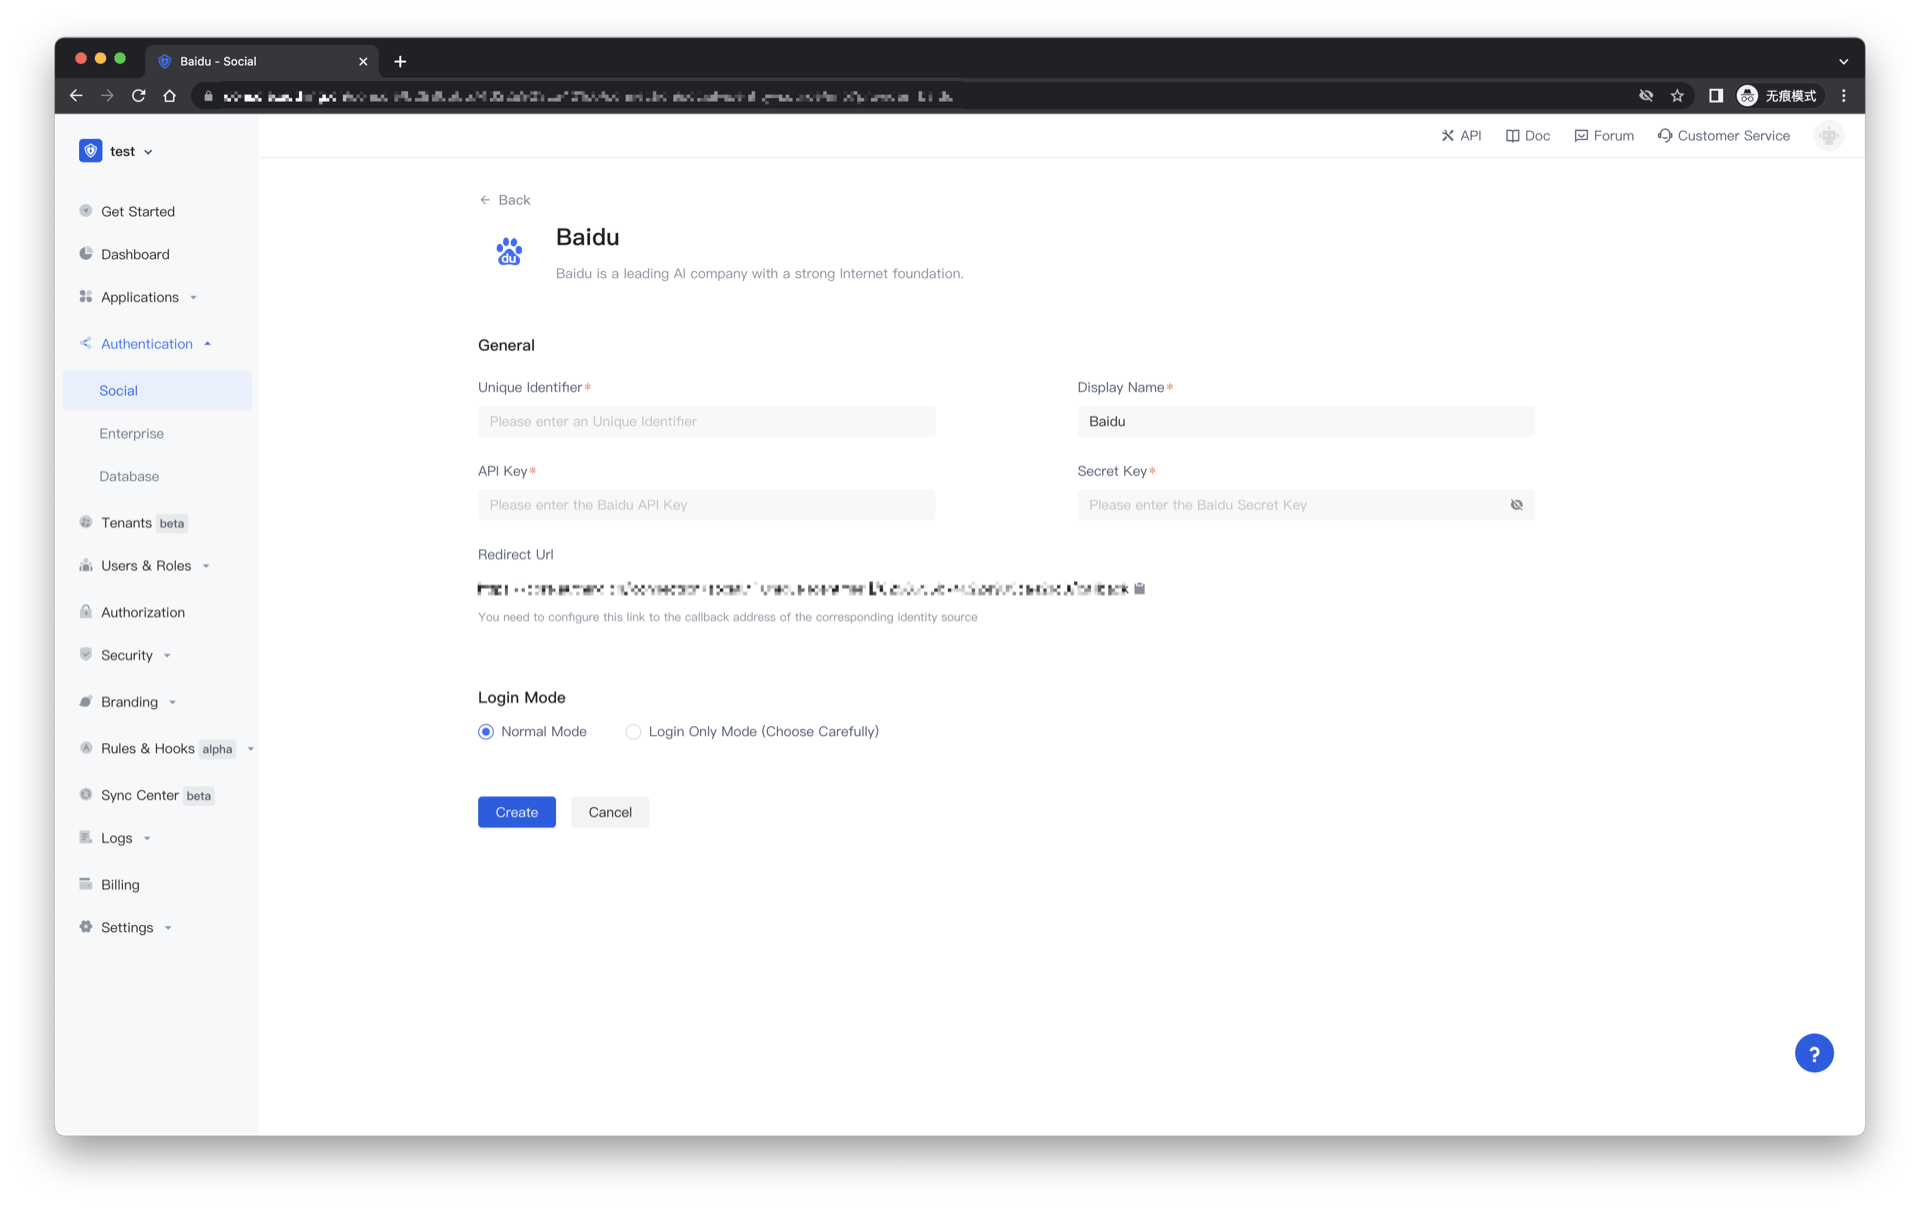Viewport: 1920px width, 1208px height.
Task: Collapse the Authentication section
Action: point(146,343)
